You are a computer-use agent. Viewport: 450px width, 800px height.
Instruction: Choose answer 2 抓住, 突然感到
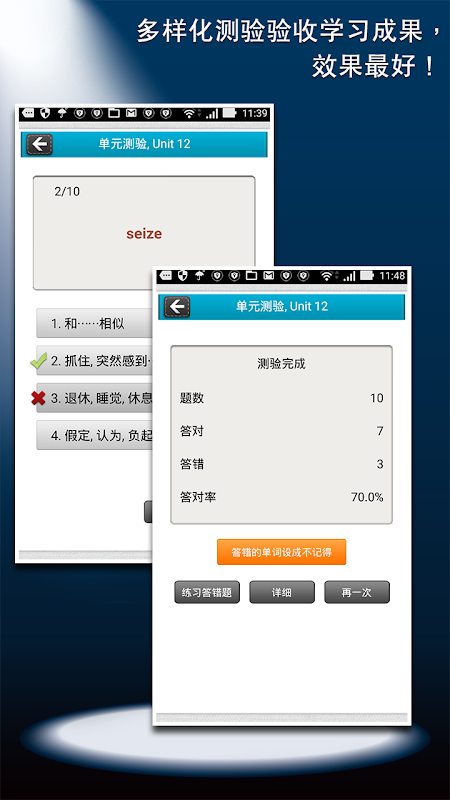[94, 361]
